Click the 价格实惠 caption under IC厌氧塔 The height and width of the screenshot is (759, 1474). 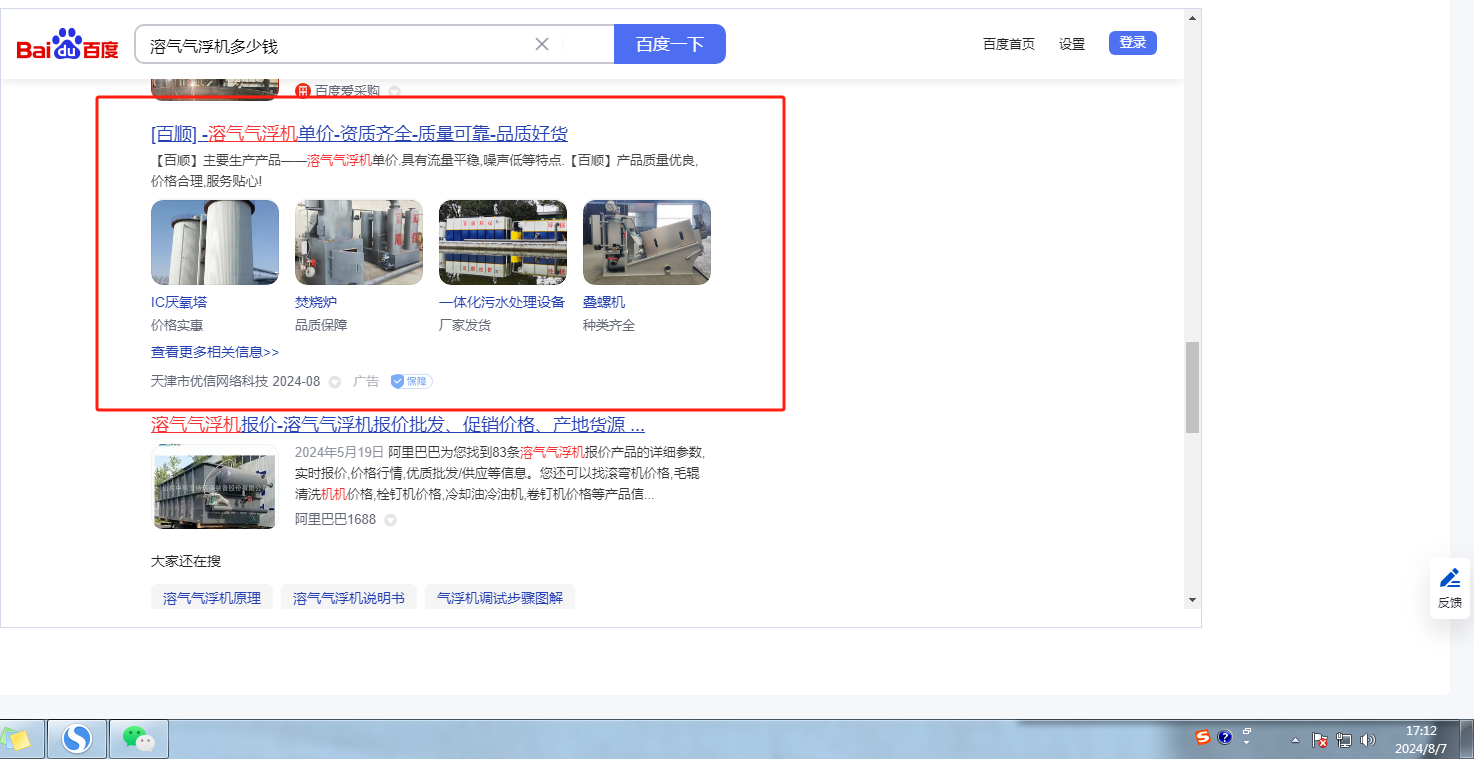pyautogui.click(x=177, y=325)
